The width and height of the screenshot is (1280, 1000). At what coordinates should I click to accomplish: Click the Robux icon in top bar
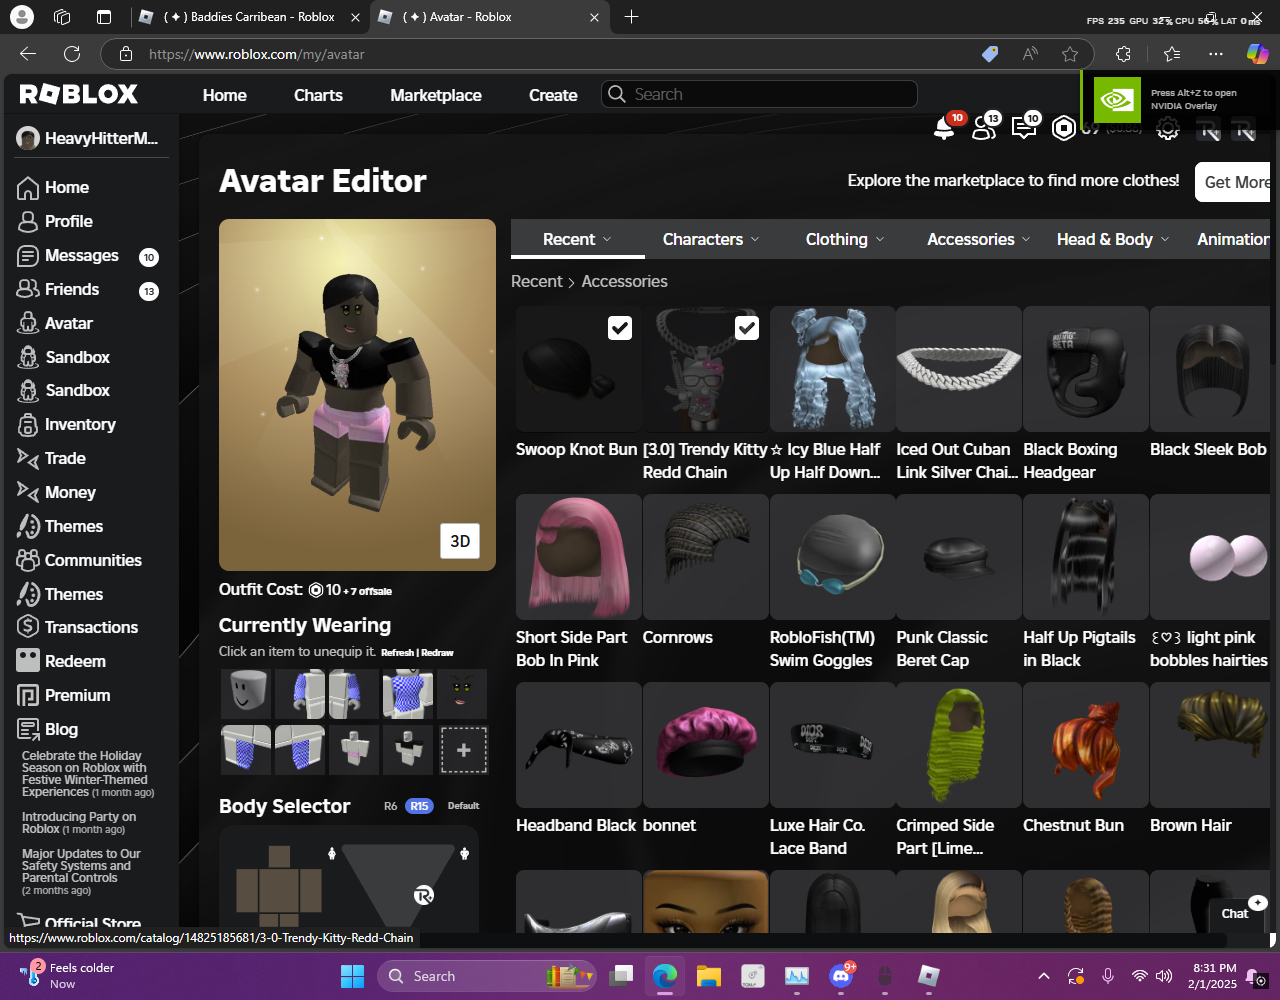click(1064, 128)
